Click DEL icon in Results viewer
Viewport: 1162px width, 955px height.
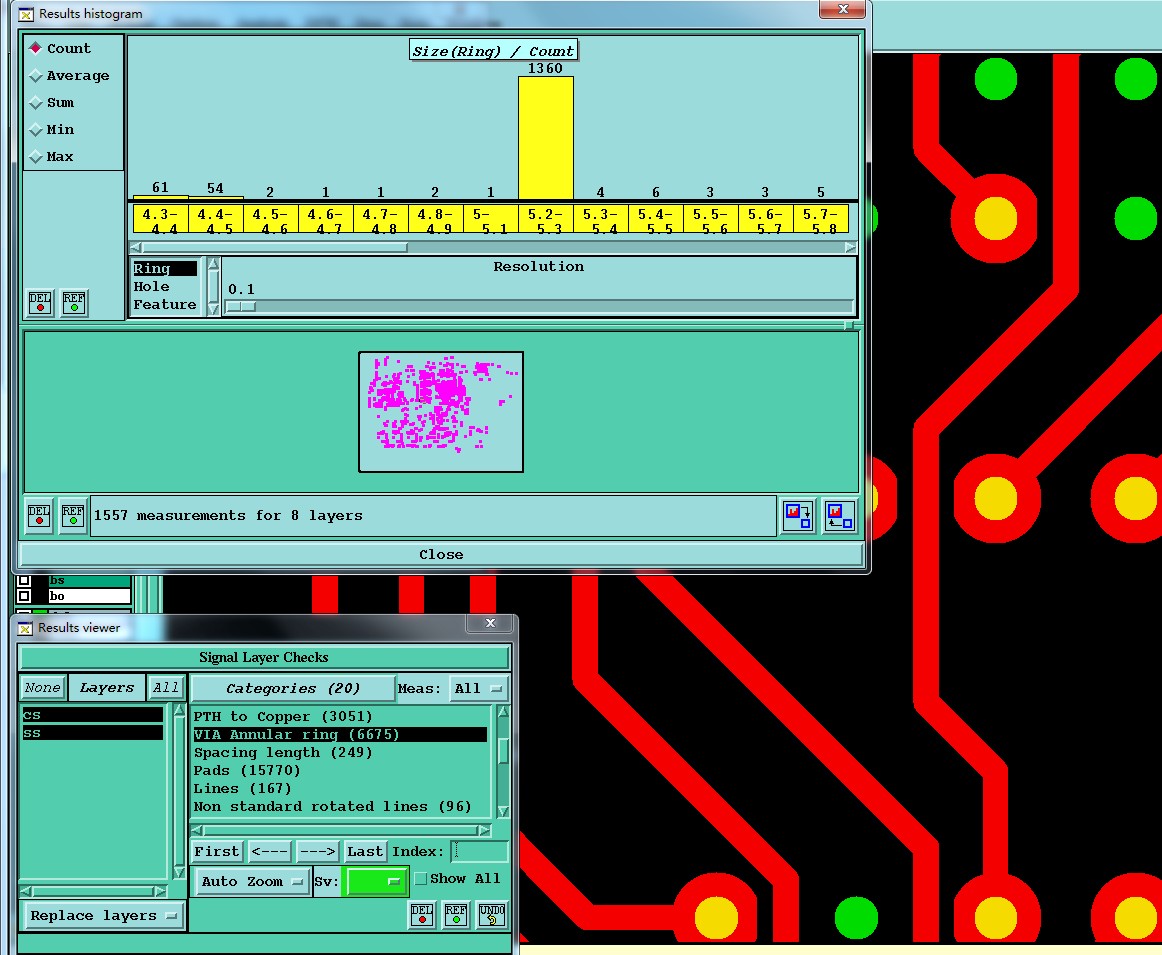click(422, 914)
